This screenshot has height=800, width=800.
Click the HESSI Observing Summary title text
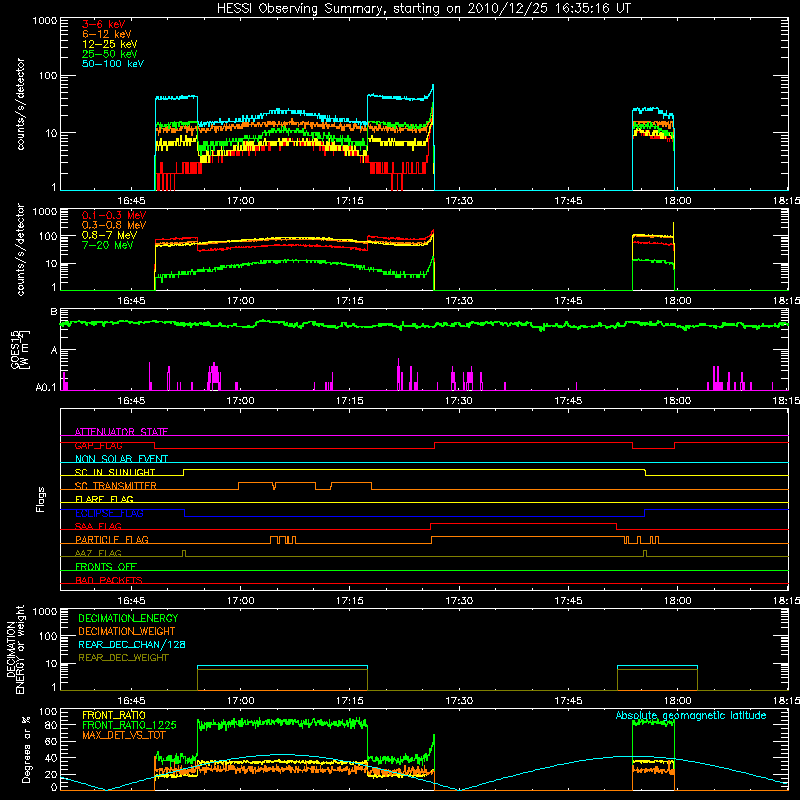pos(423,9)
